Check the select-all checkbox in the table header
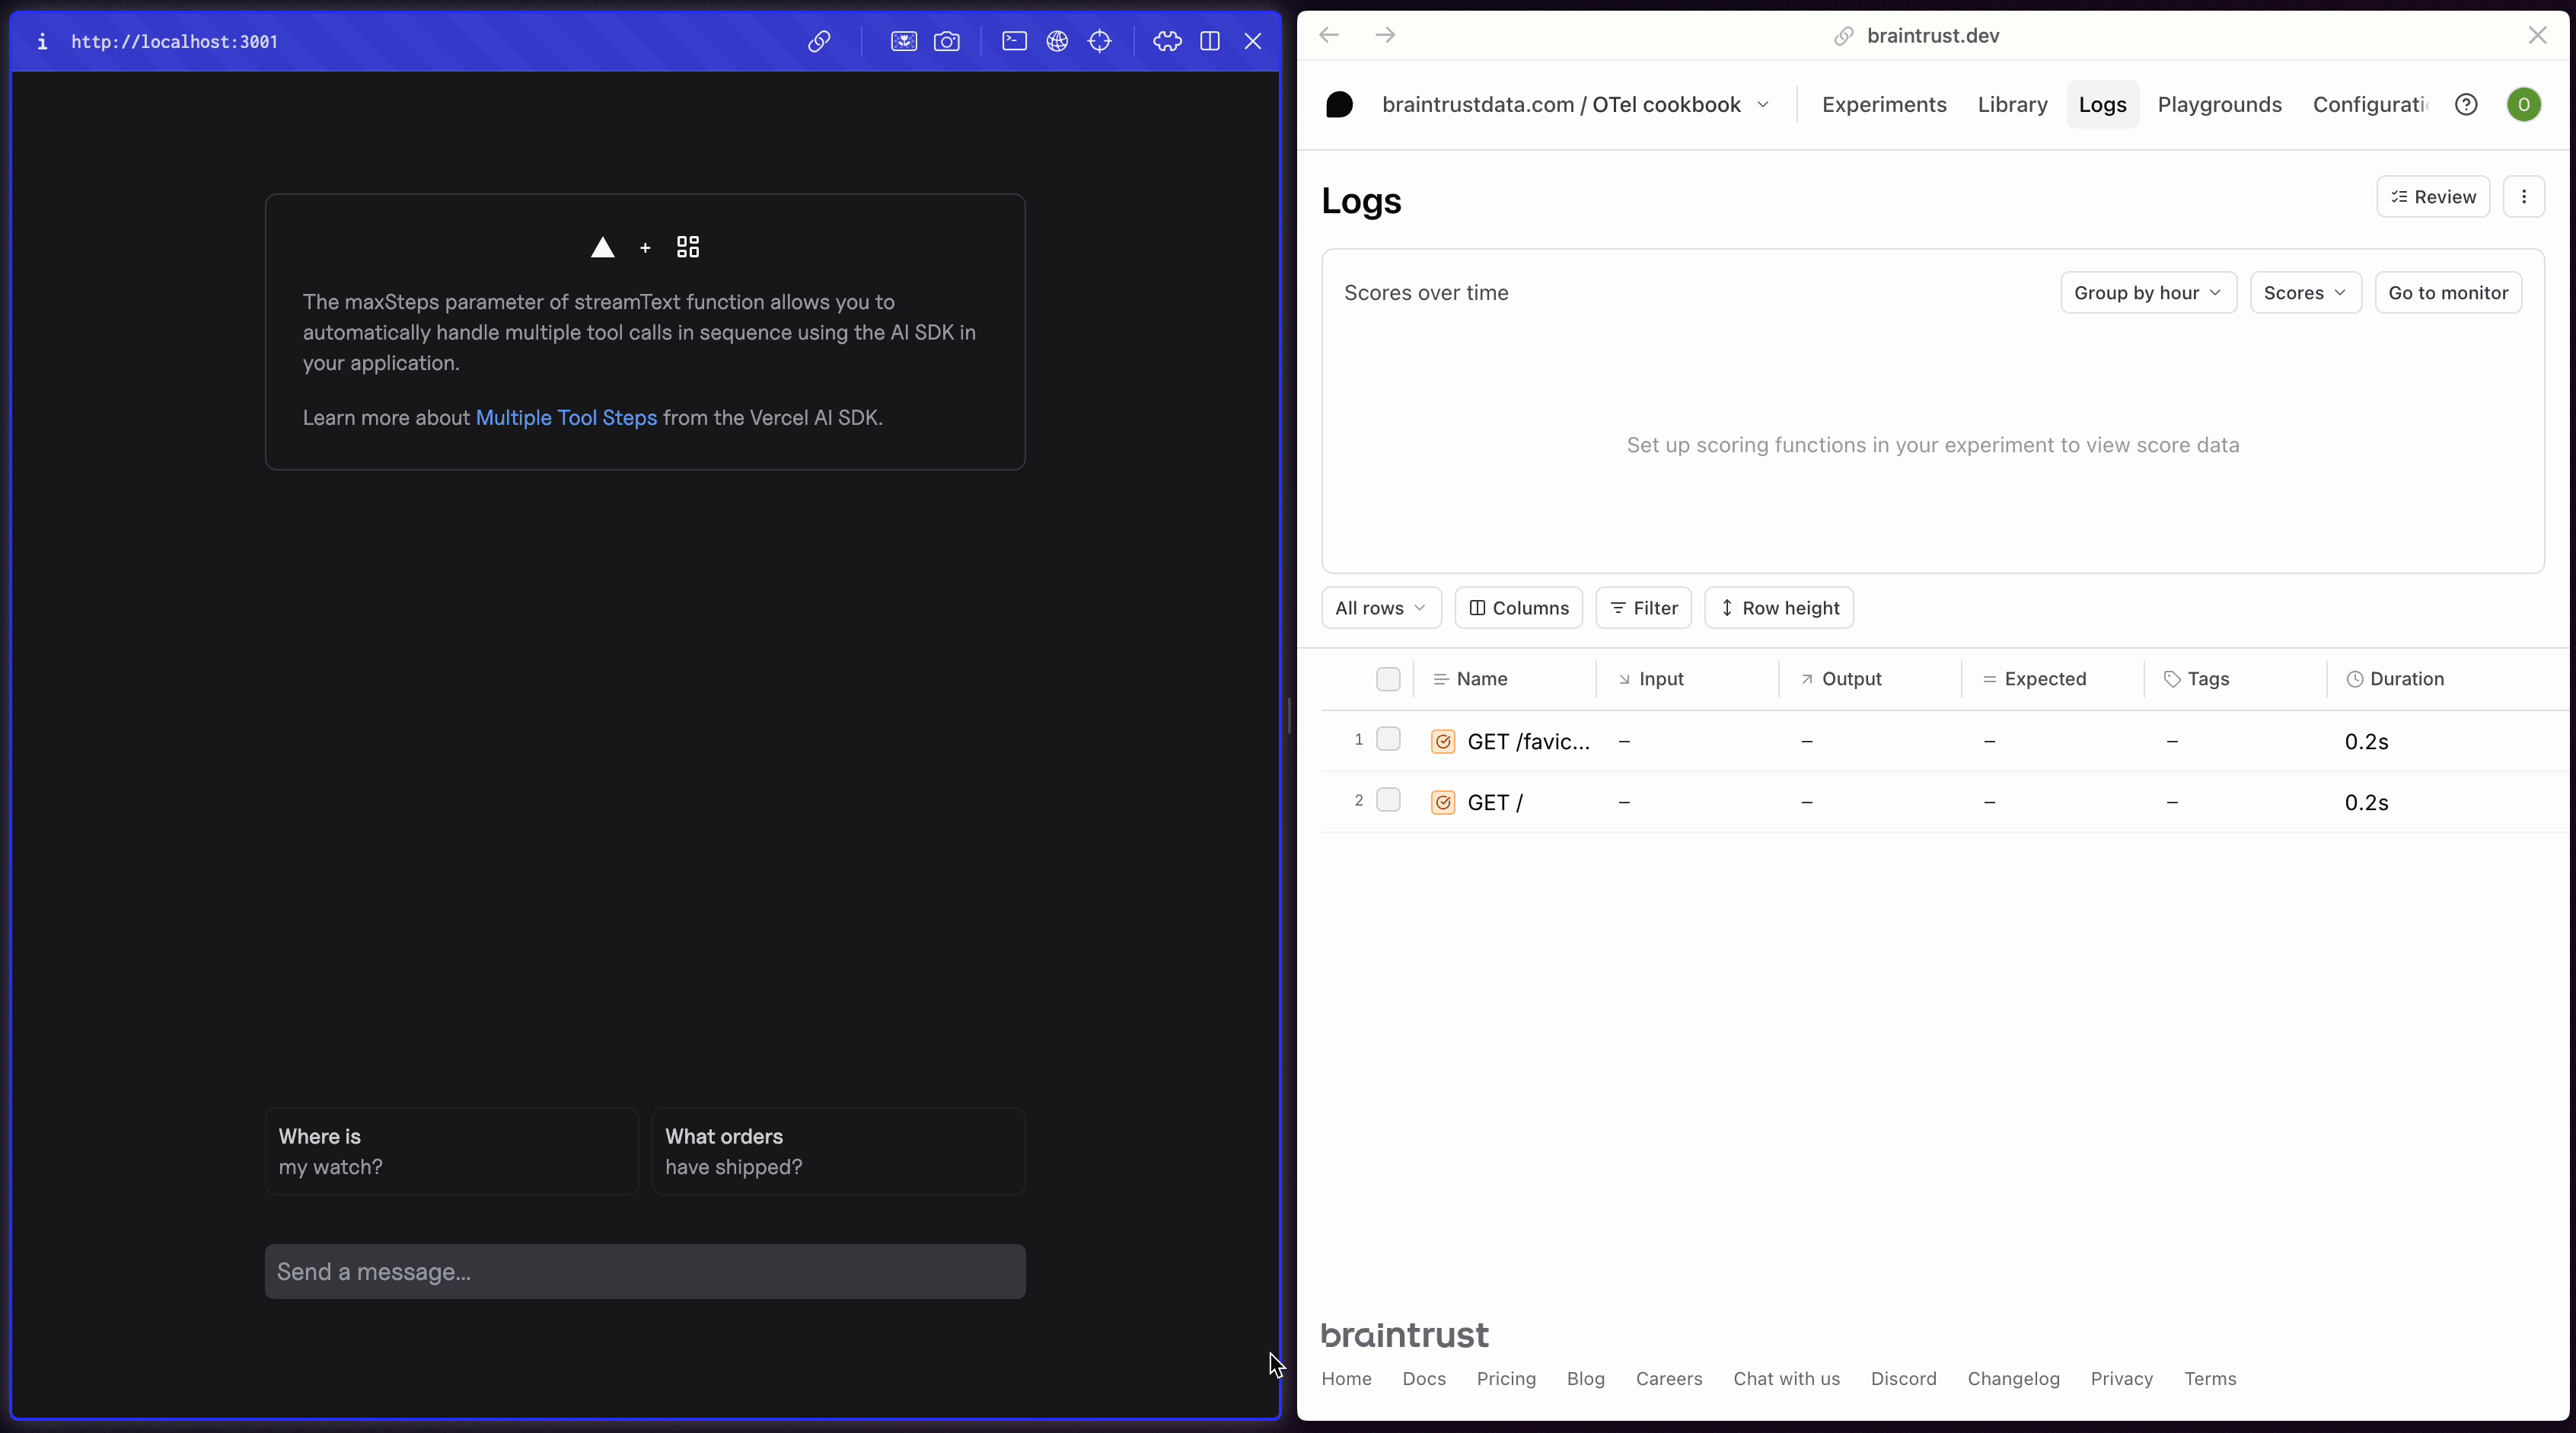The width and height of the screenshot is (2576, 1433). [1388, 679]
